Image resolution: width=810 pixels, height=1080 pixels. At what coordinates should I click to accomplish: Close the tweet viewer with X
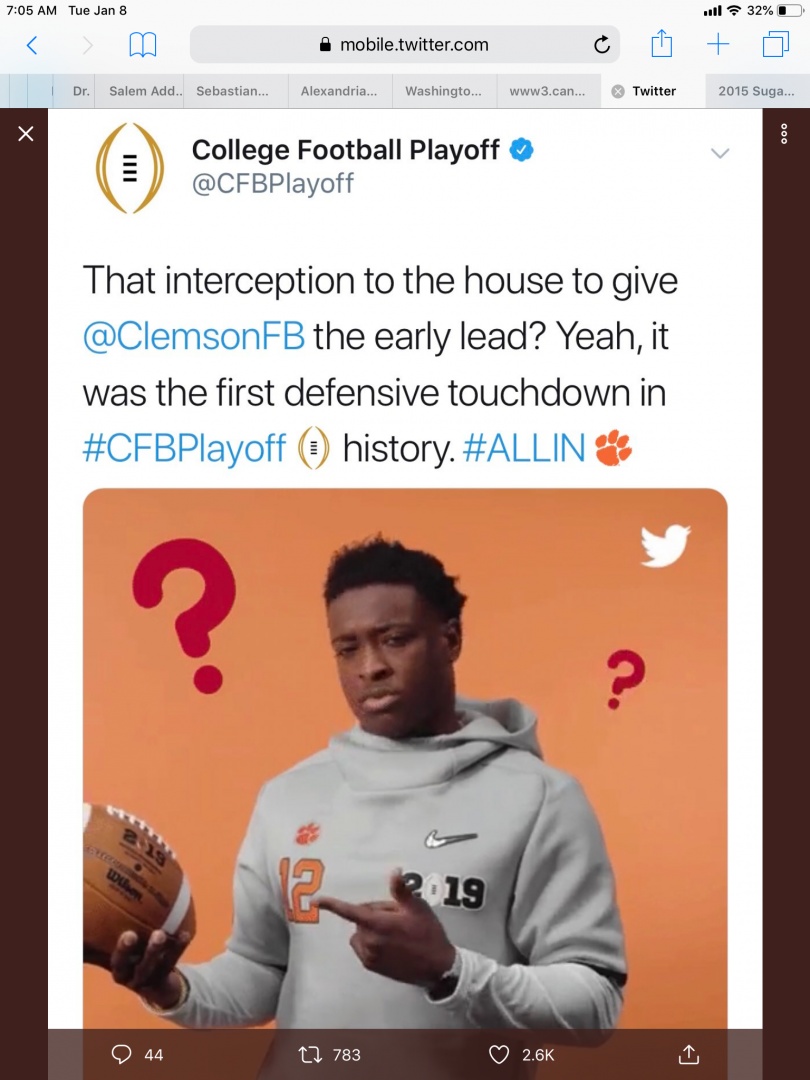tap(26, 134)
